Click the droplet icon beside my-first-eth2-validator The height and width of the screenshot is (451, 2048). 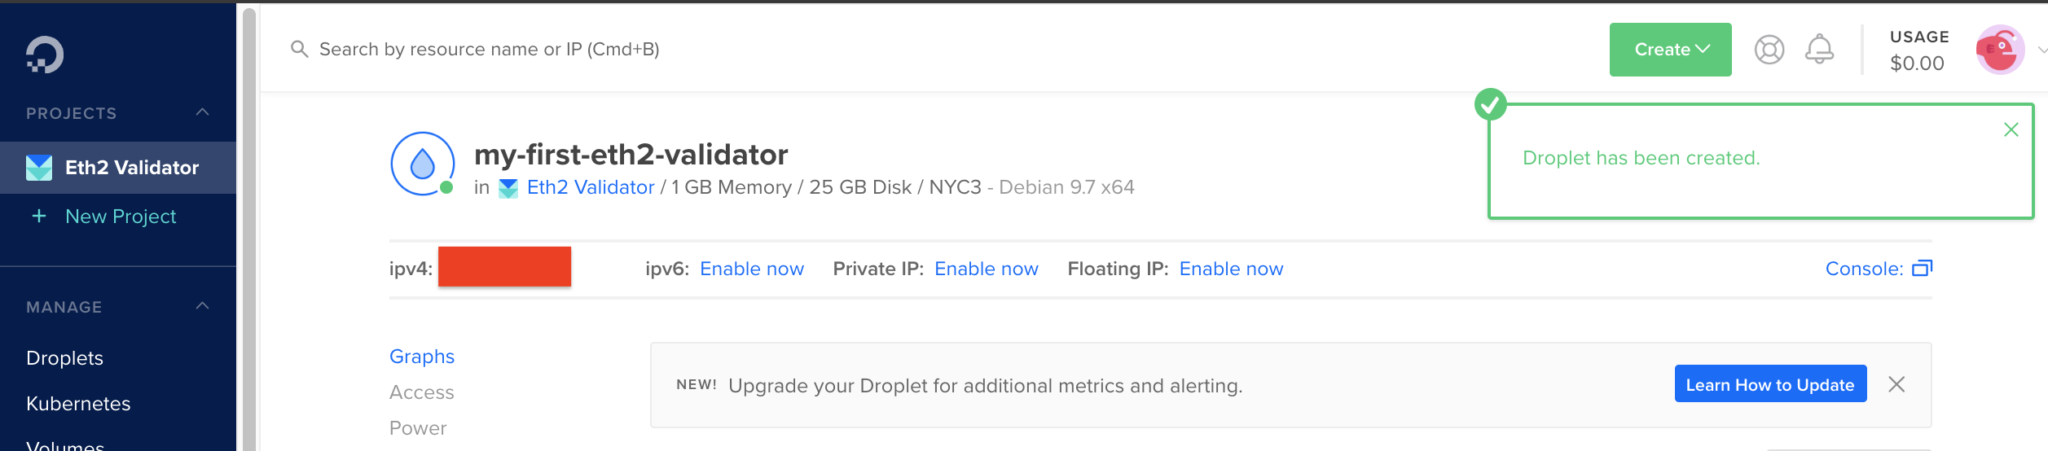point(423,164)
